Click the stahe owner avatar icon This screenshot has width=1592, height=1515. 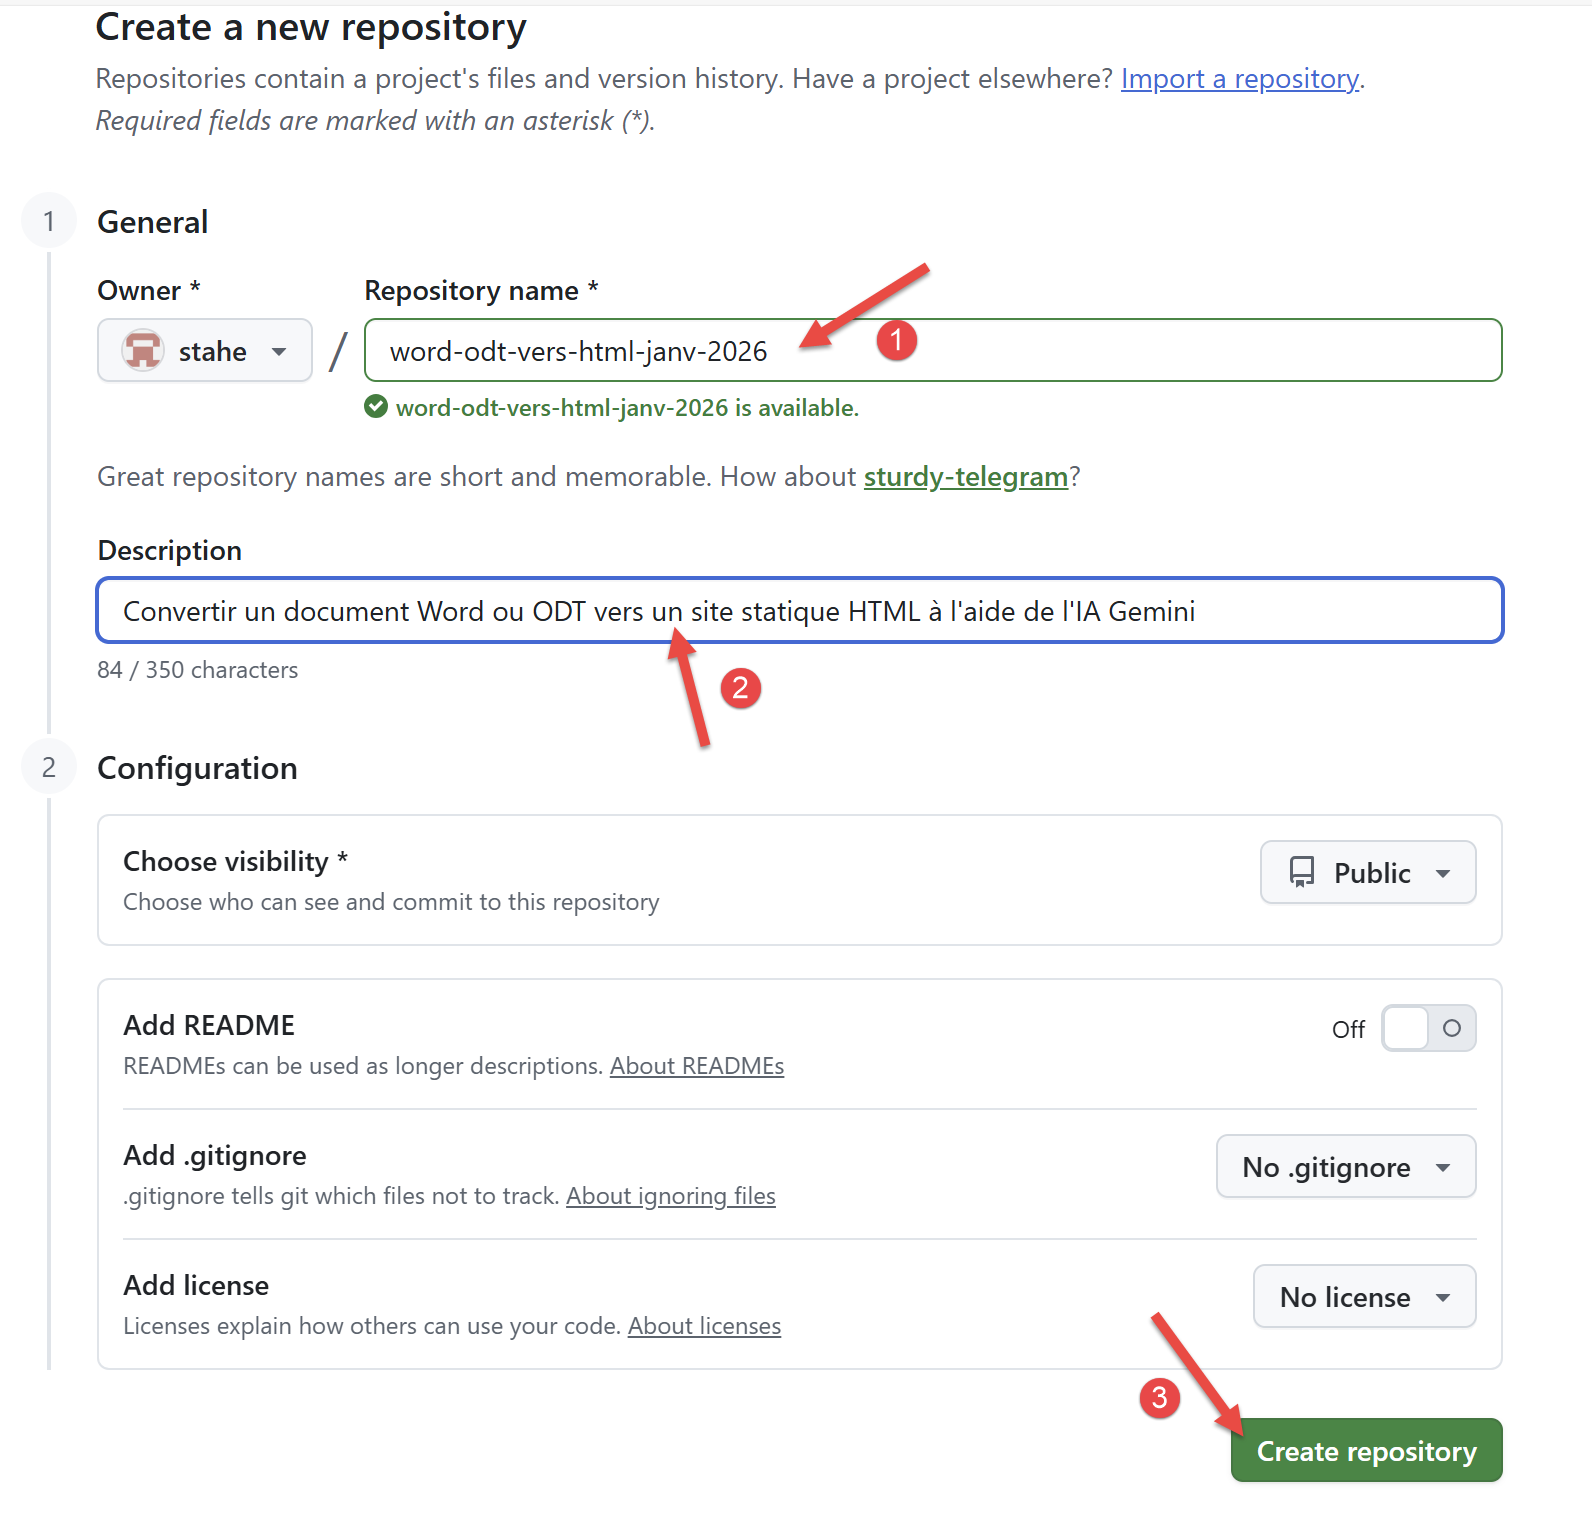click(143, 351)
